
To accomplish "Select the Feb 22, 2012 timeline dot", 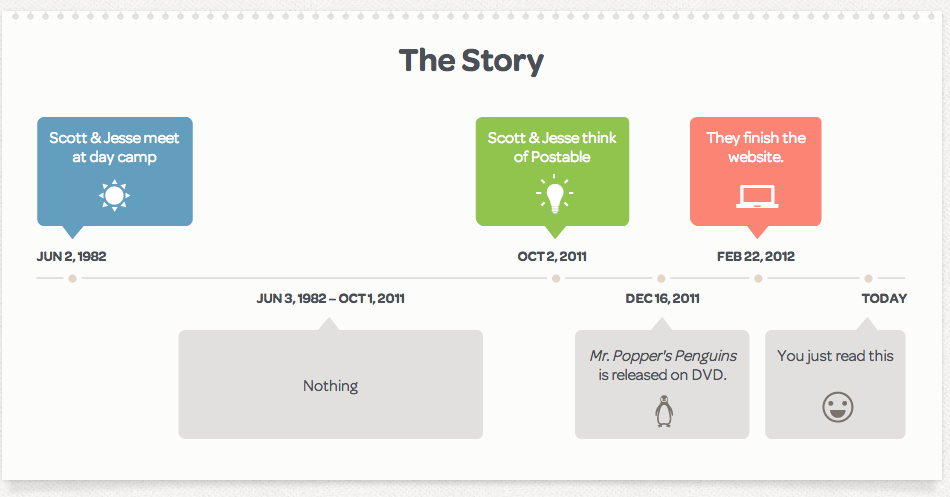I will click(758, 278).
